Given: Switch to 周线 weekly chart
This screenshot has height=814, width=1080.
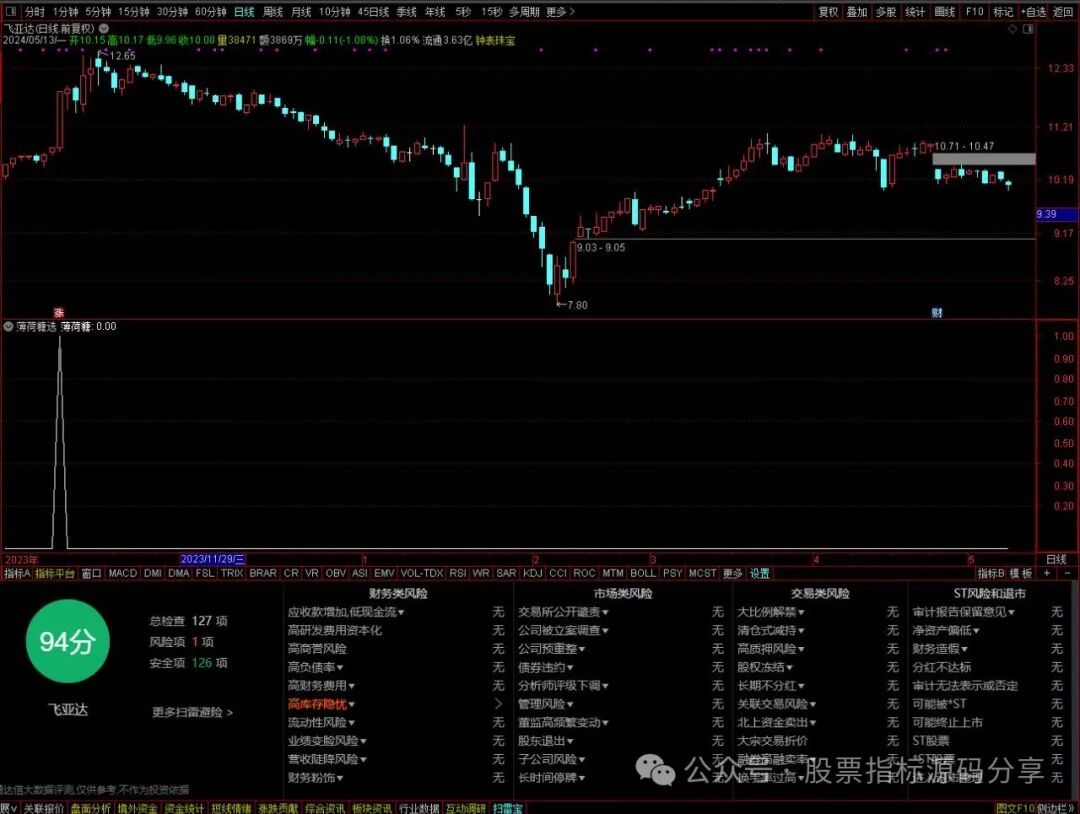Looking at the screenshot, I should pos(273,12).
